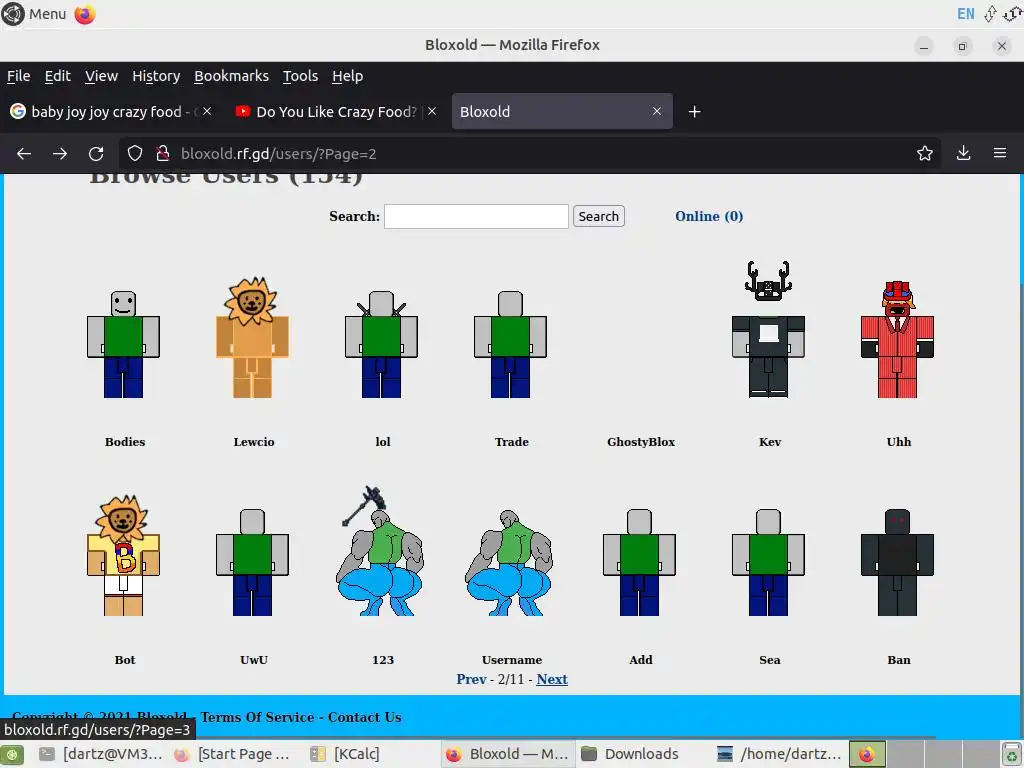The image size is (1024, 768).
Task: Open the View menu
Action: (101, 76)
